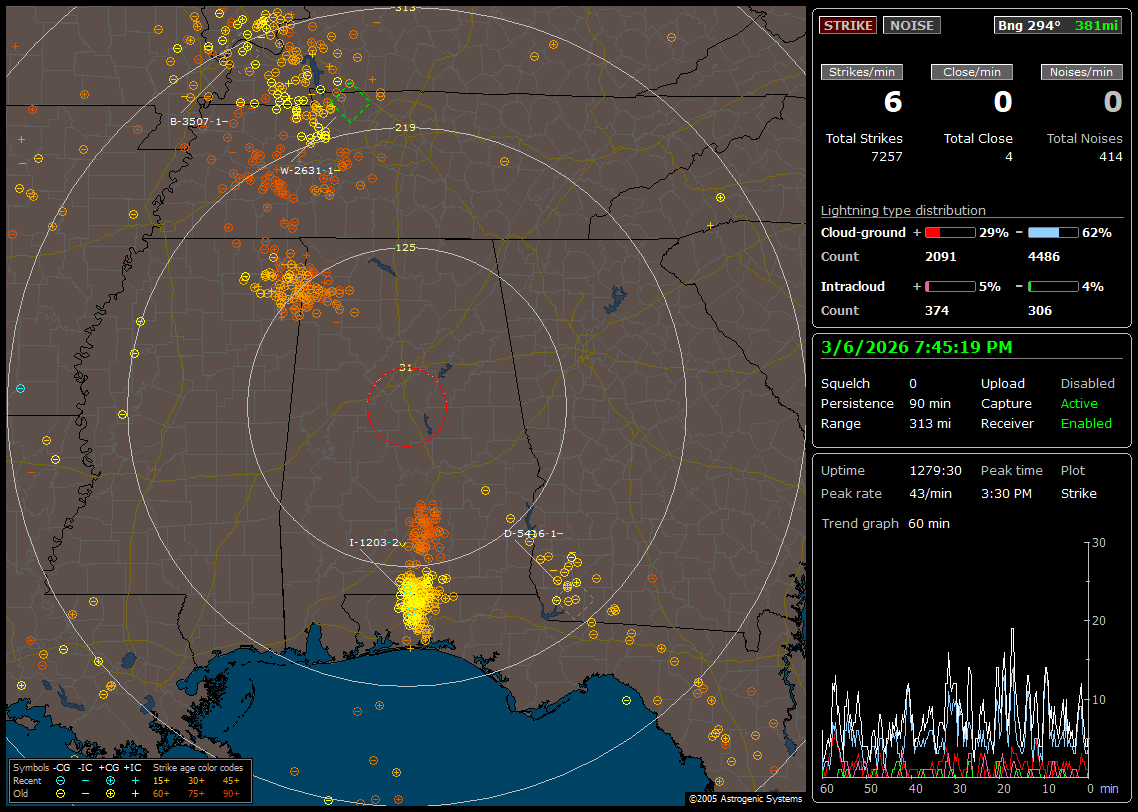
Task: Click the blue negative cloud-ground percentage bar
Action: [x=1053, y=232]
